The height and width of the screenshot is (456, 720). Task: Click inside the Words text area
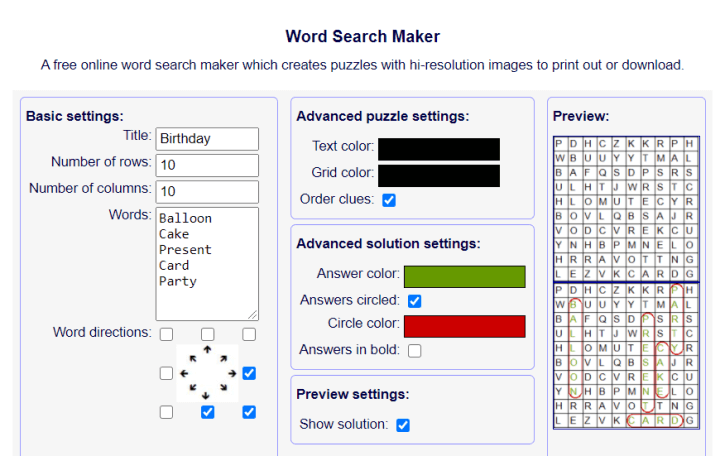click(x=207, y=264)
